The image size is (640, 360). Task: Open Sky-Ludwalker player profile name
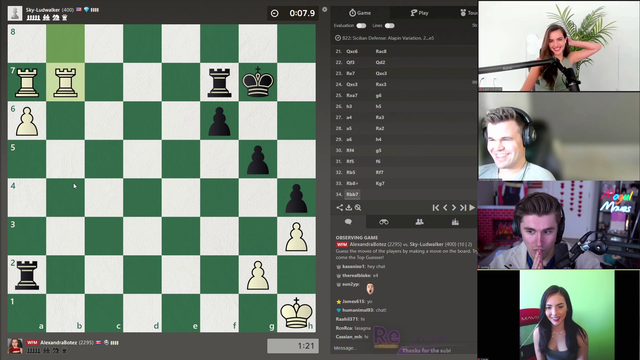pos(43,9)
